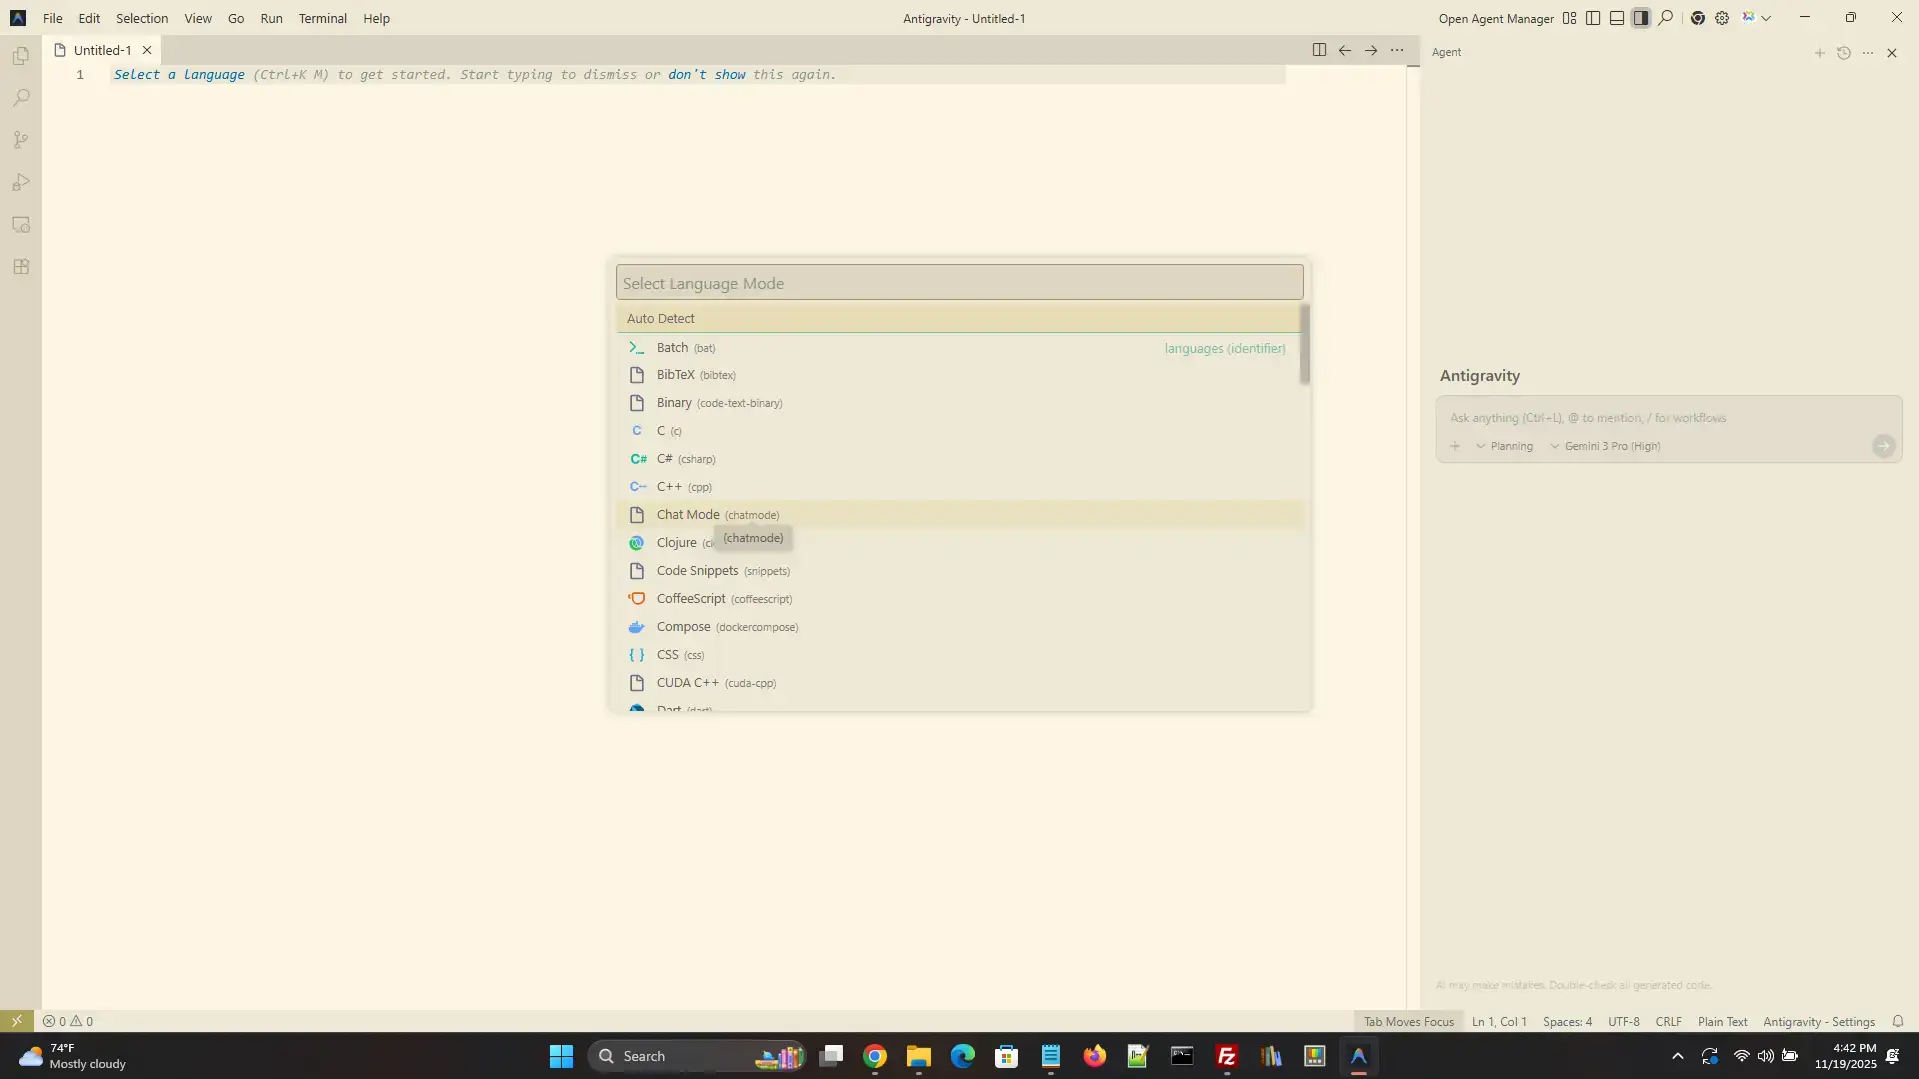
Task: Click the settings gear in title bar
Action: point(1722,18)
